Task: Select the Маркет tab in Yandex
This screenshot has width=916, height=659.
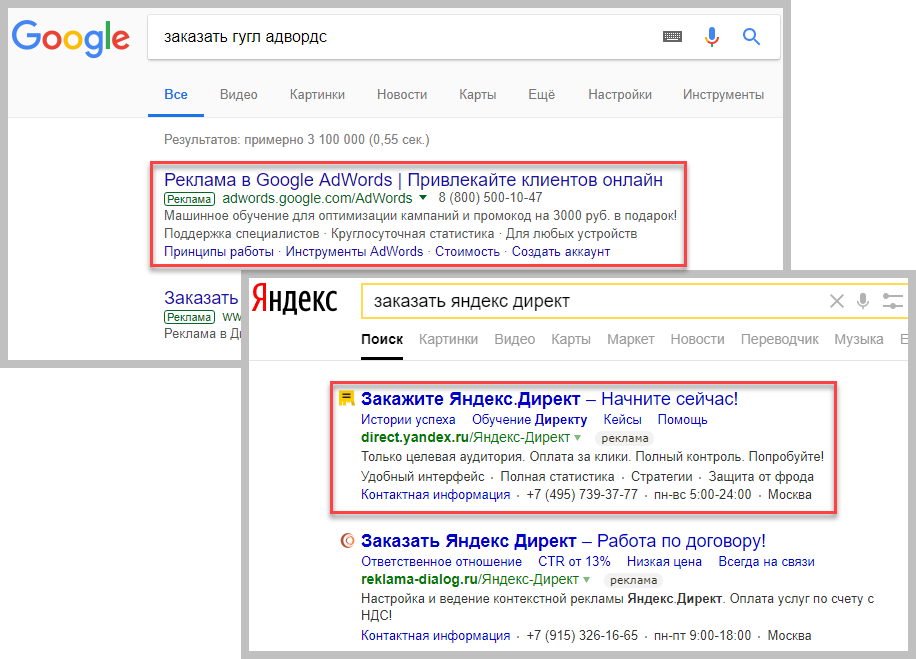Action: click(630, 339)
